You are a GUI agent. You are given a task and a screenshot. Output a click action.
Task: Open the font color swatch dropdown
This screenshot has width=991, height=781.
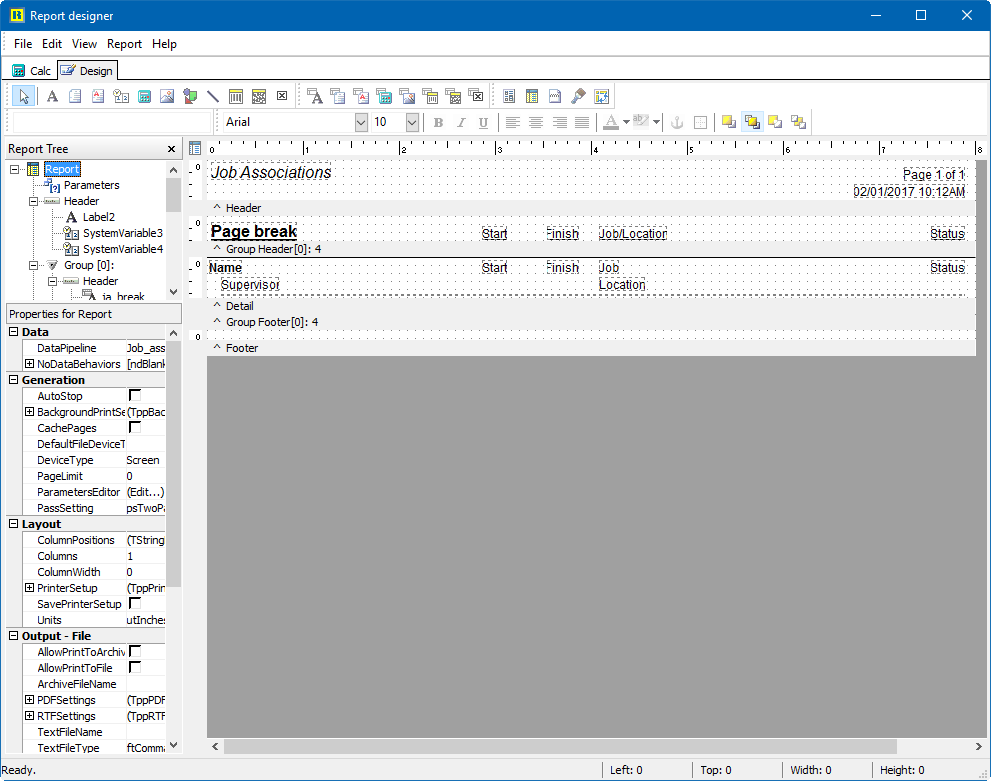[x=626, y=122]
